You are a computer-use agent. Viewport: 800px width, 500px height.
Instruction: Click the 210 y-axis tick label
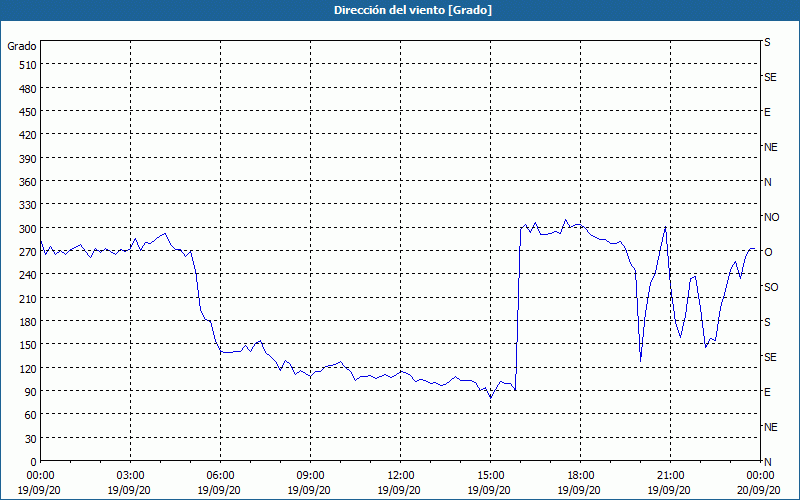(x=28, y=298)
